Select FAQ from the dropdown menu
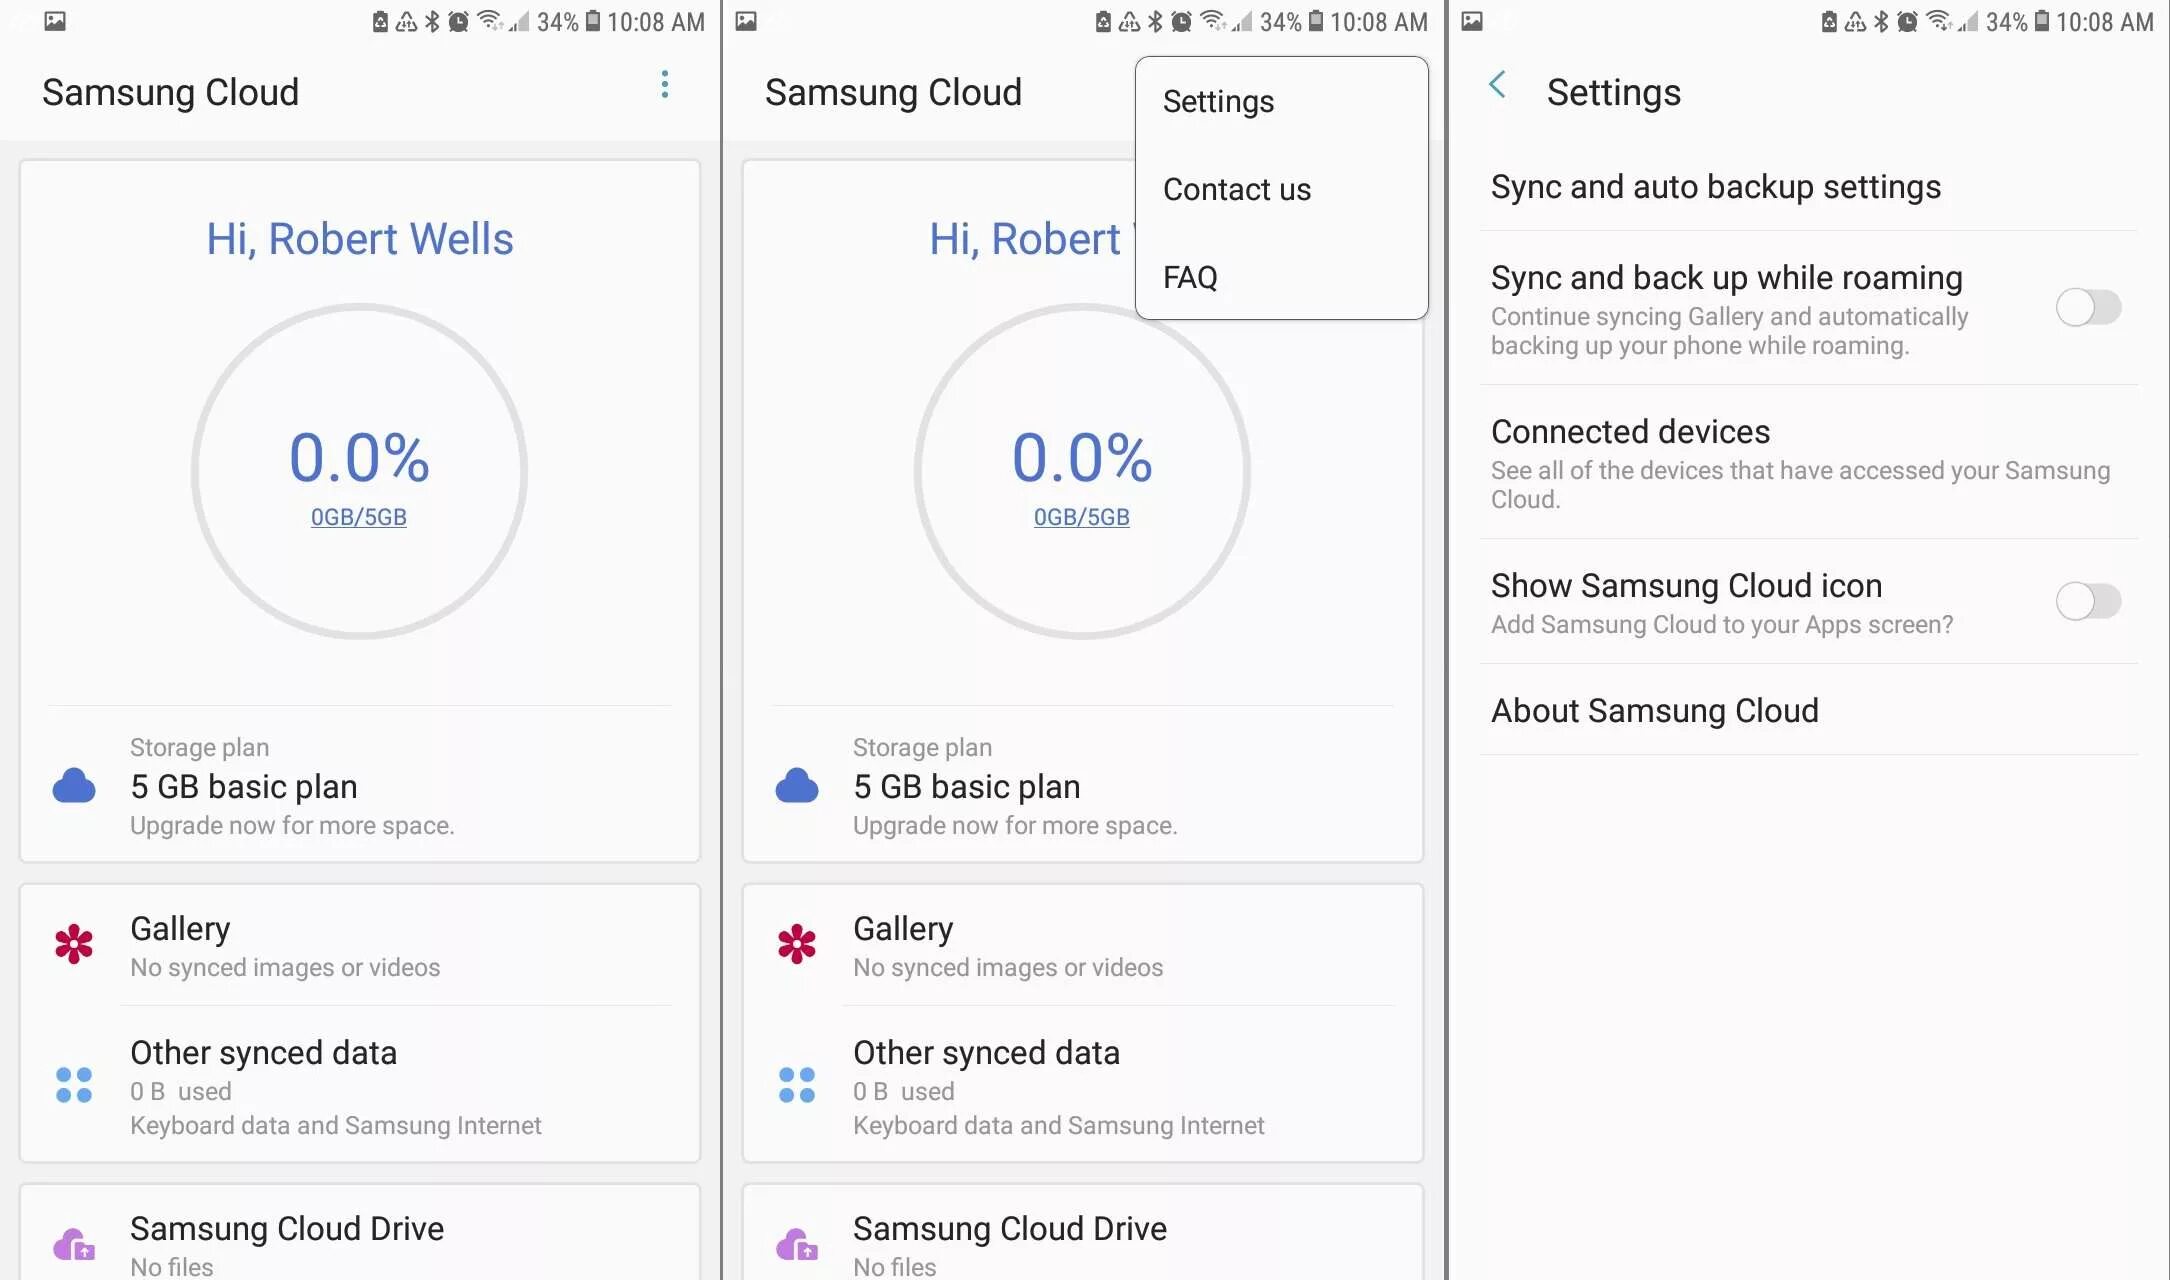Screen dimensions: 2170x1280 click(1189, 277)
